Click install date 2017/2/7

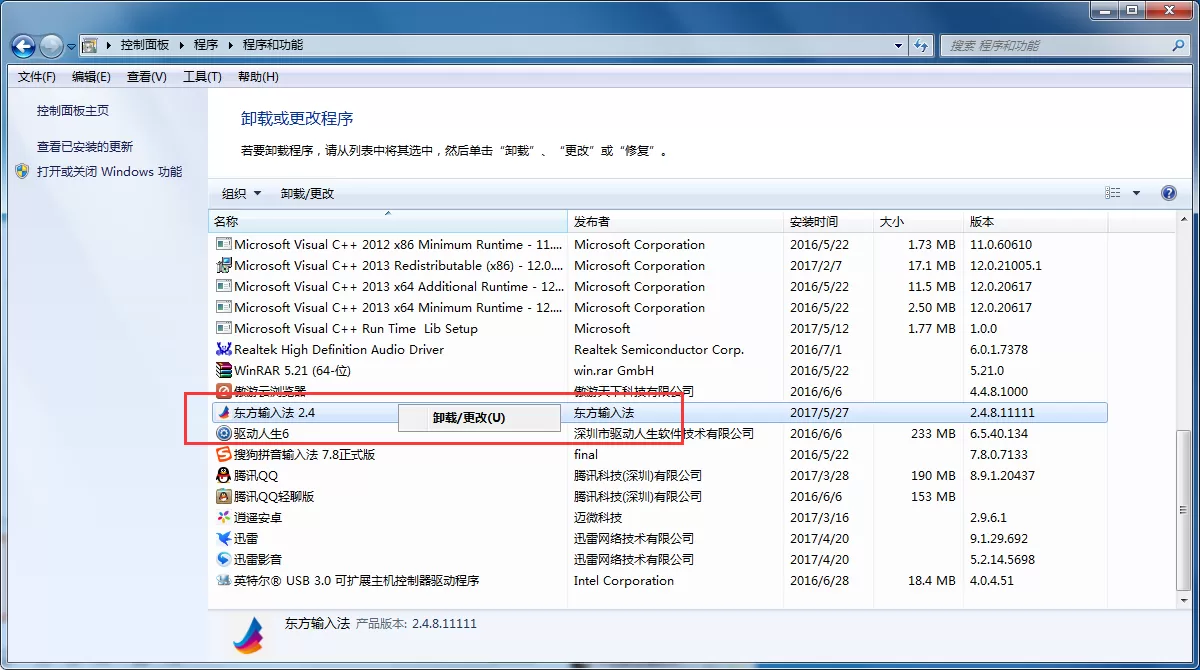click(816, 265)
